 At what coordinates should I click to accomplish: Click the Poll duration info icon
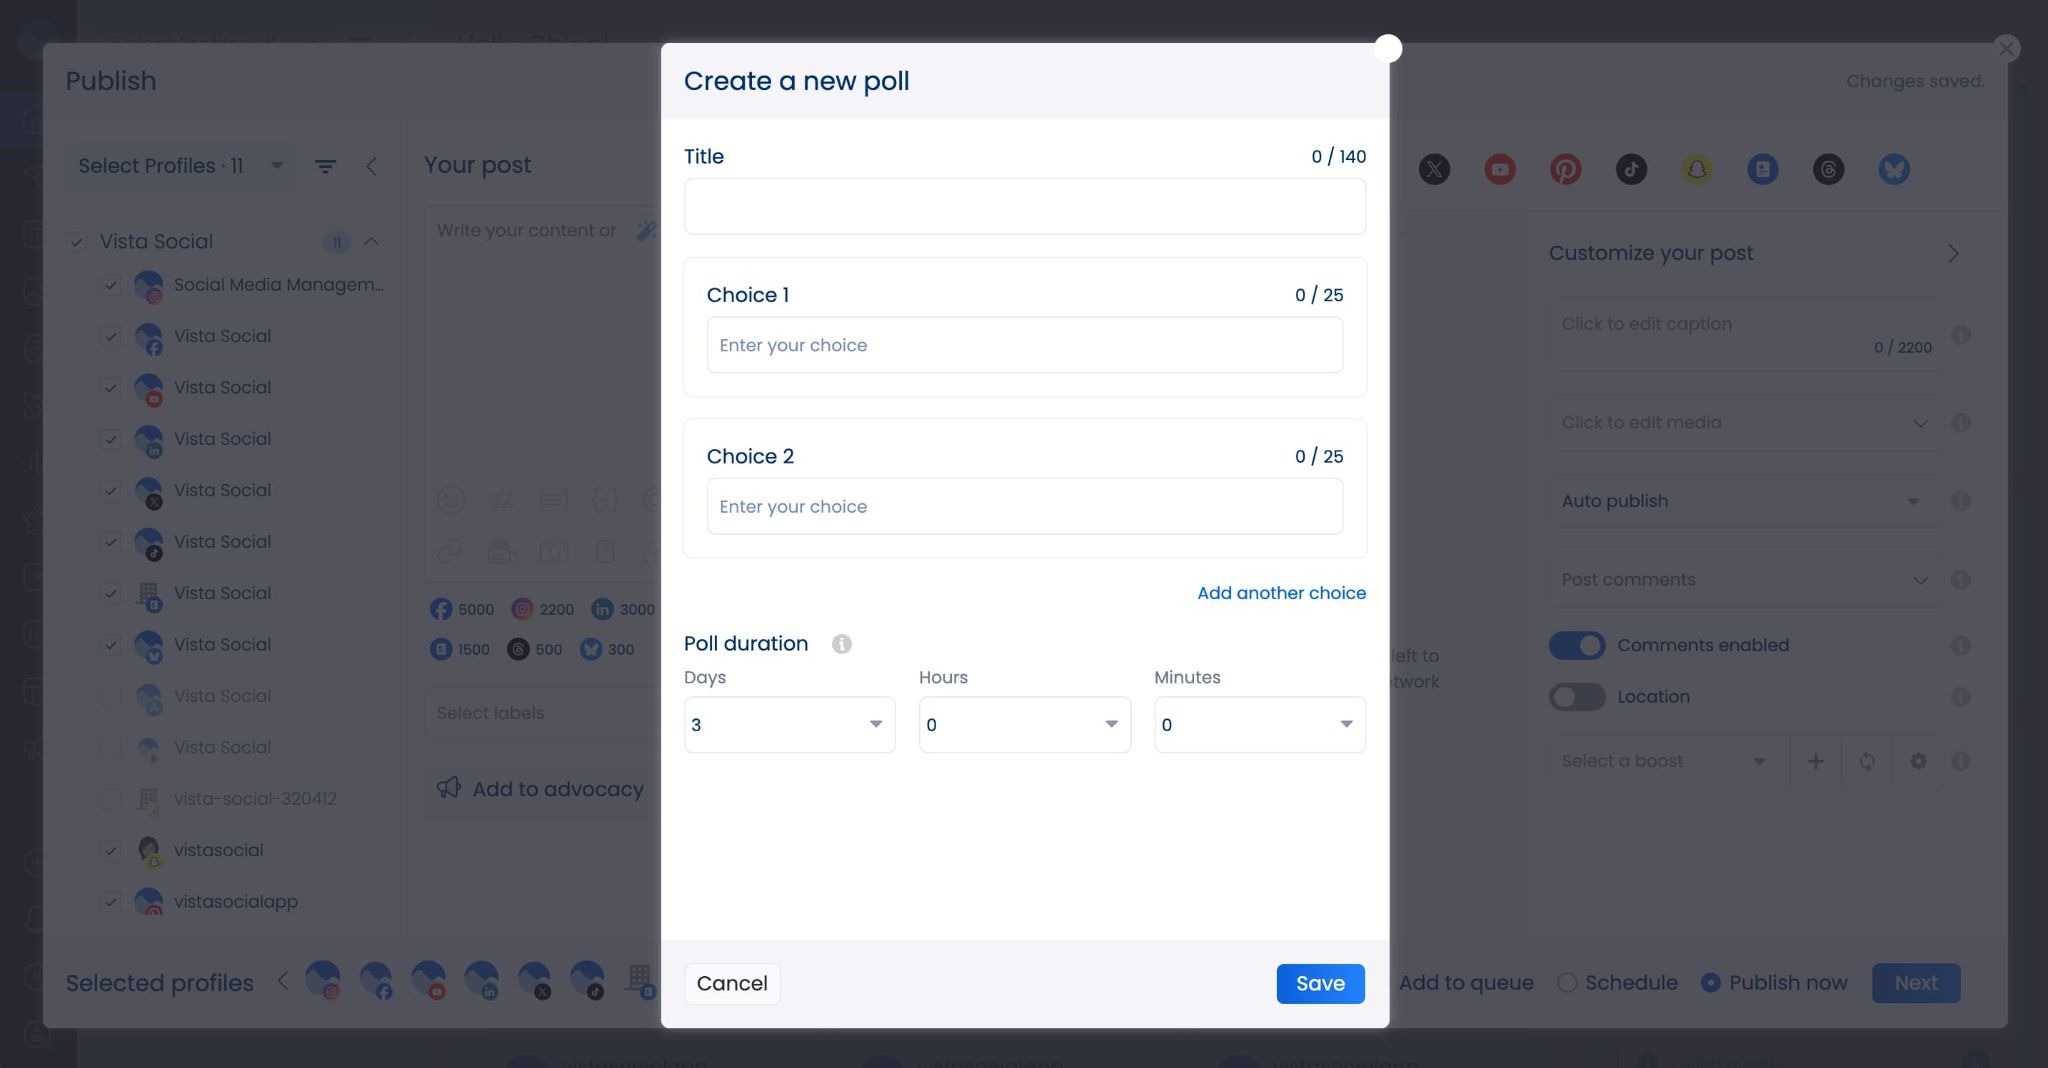842,644
